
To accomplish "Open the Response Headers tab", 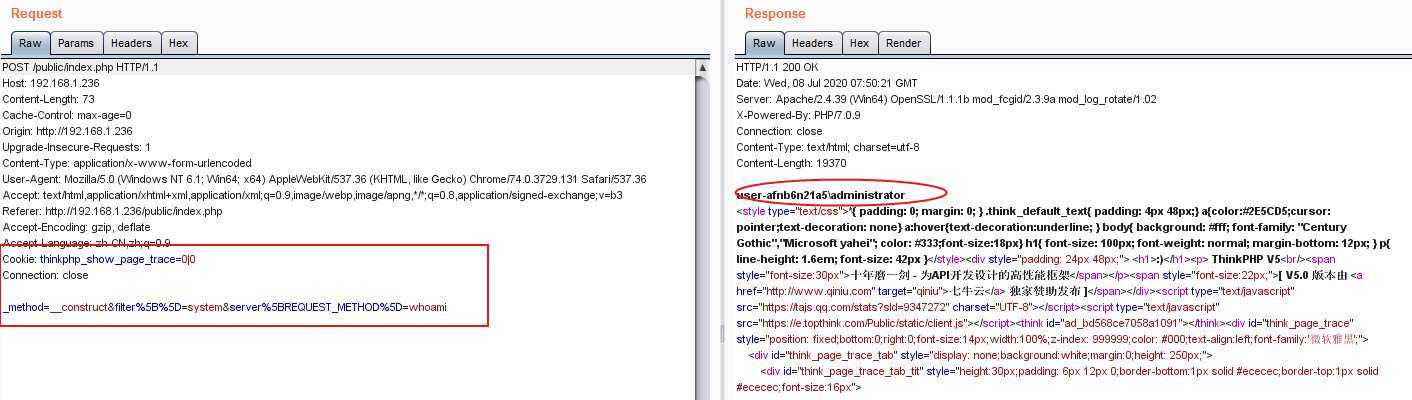I will coord(812,43).
